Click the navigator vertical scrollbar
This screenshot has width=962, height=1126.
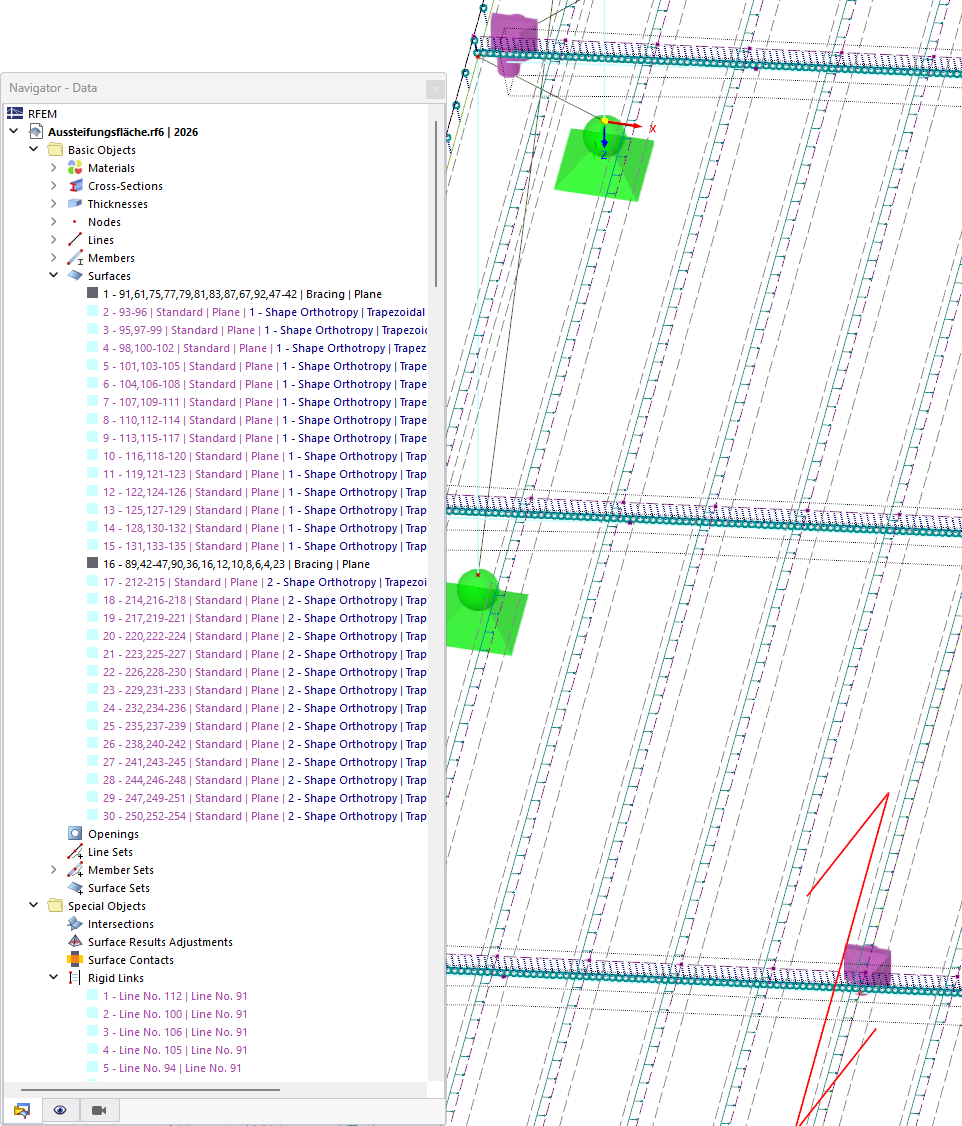(x=436, y=205)
